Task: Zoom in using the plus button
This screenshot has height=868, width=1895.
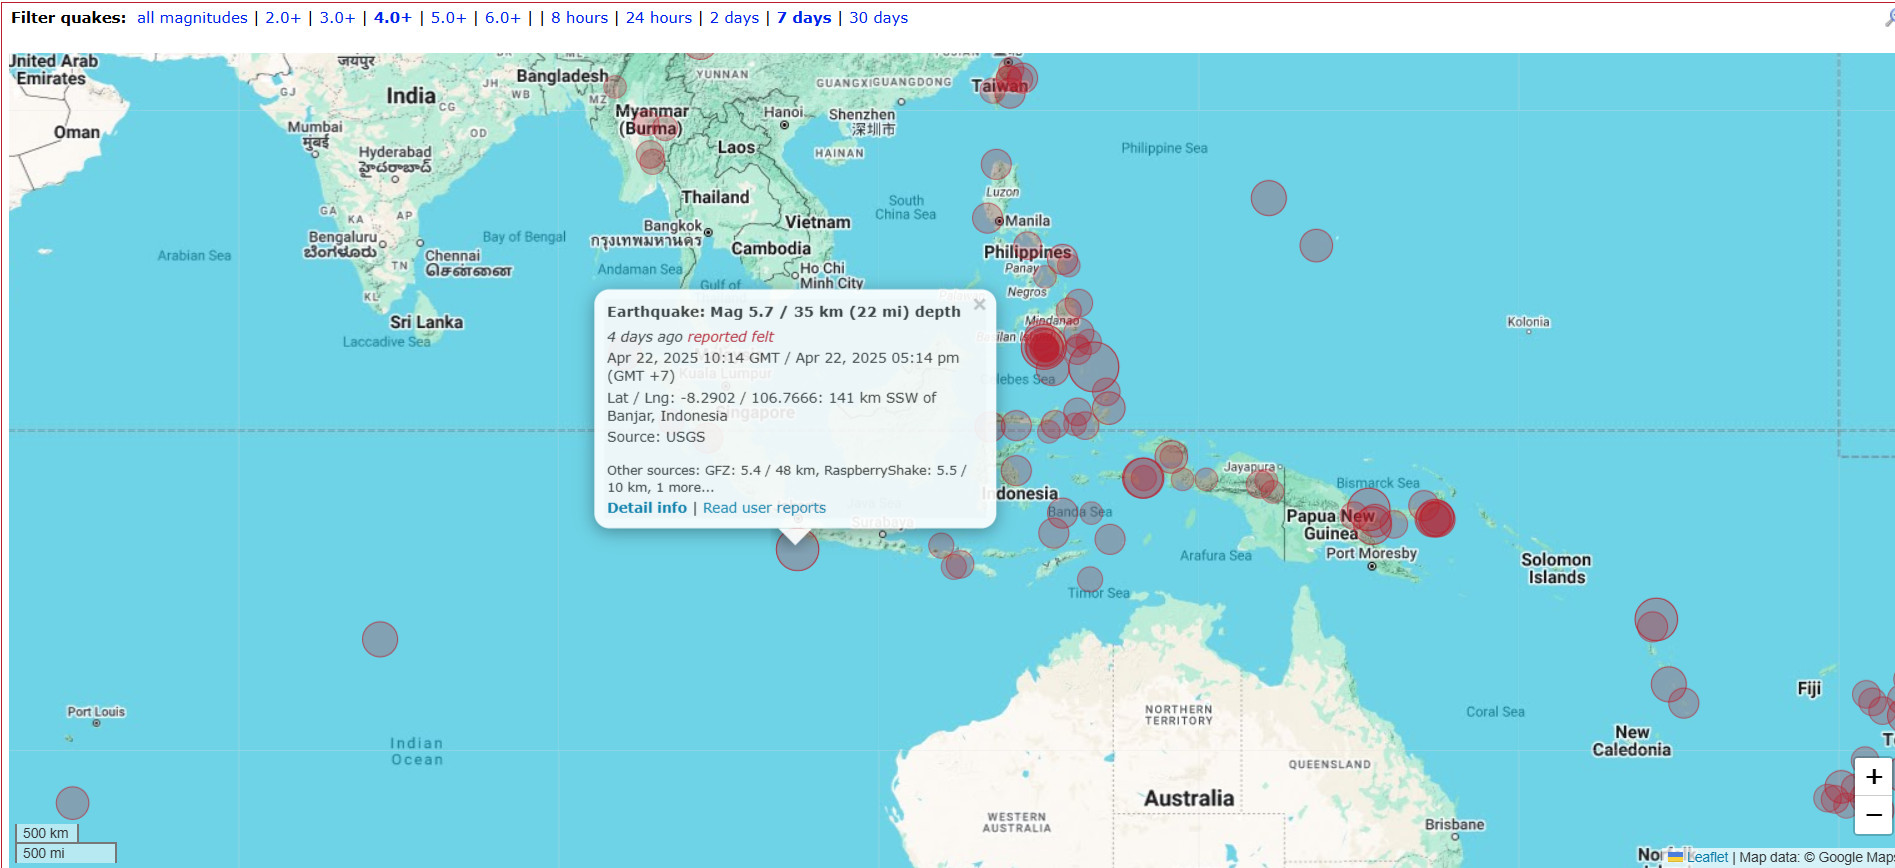Action: 1873,777
